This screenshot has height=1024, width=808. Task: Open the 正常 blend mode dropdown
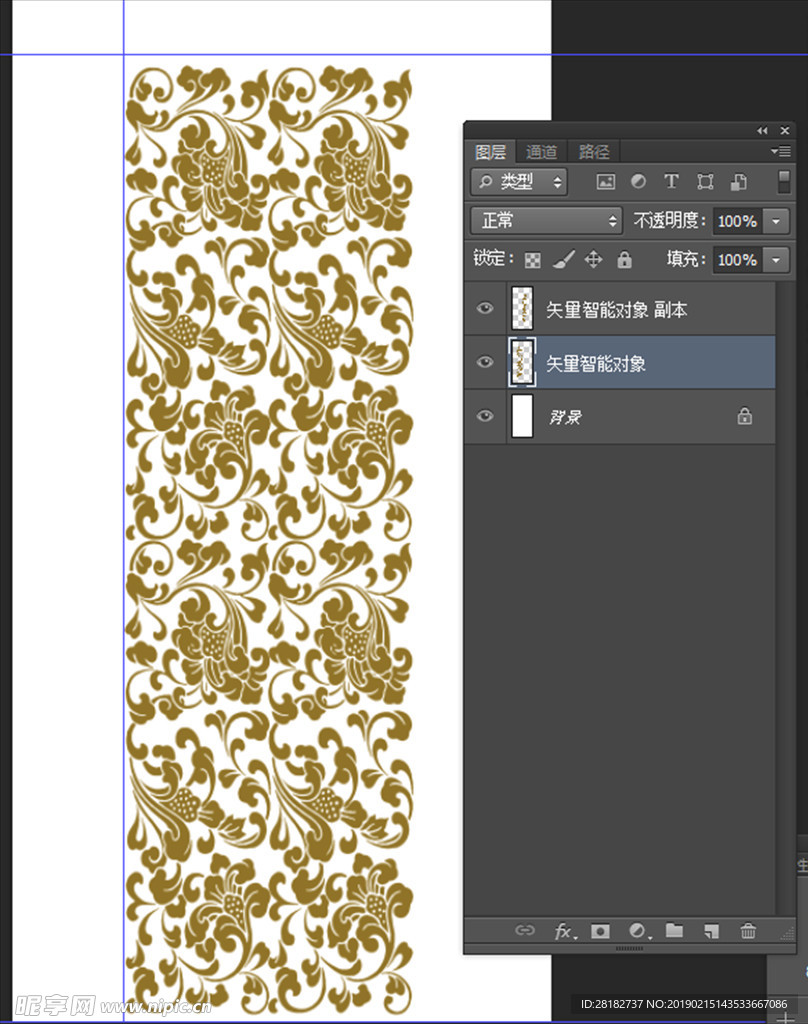547,221
